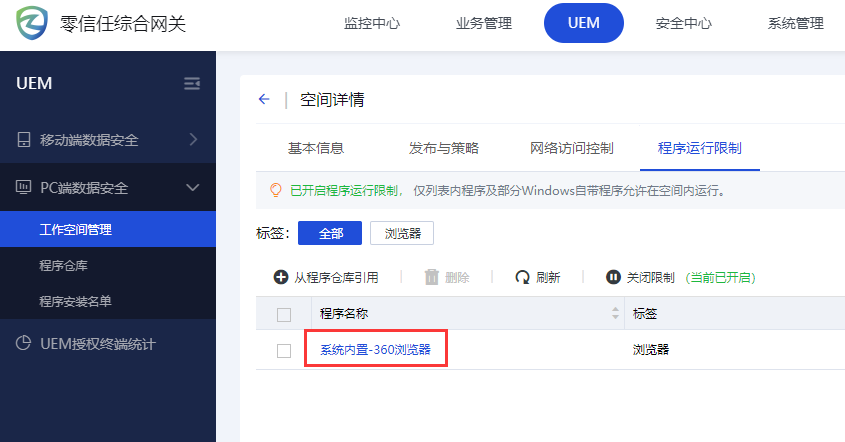Click the (当前已开启) status text
Image resolution: width=845 pixels, height=442 pixels.
721,277
